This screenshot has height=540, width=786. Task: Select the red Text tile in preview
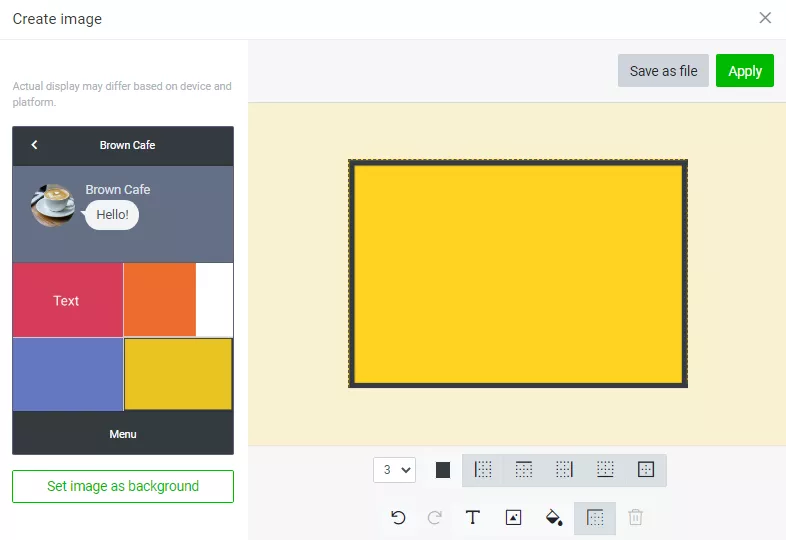click(68, 300)
